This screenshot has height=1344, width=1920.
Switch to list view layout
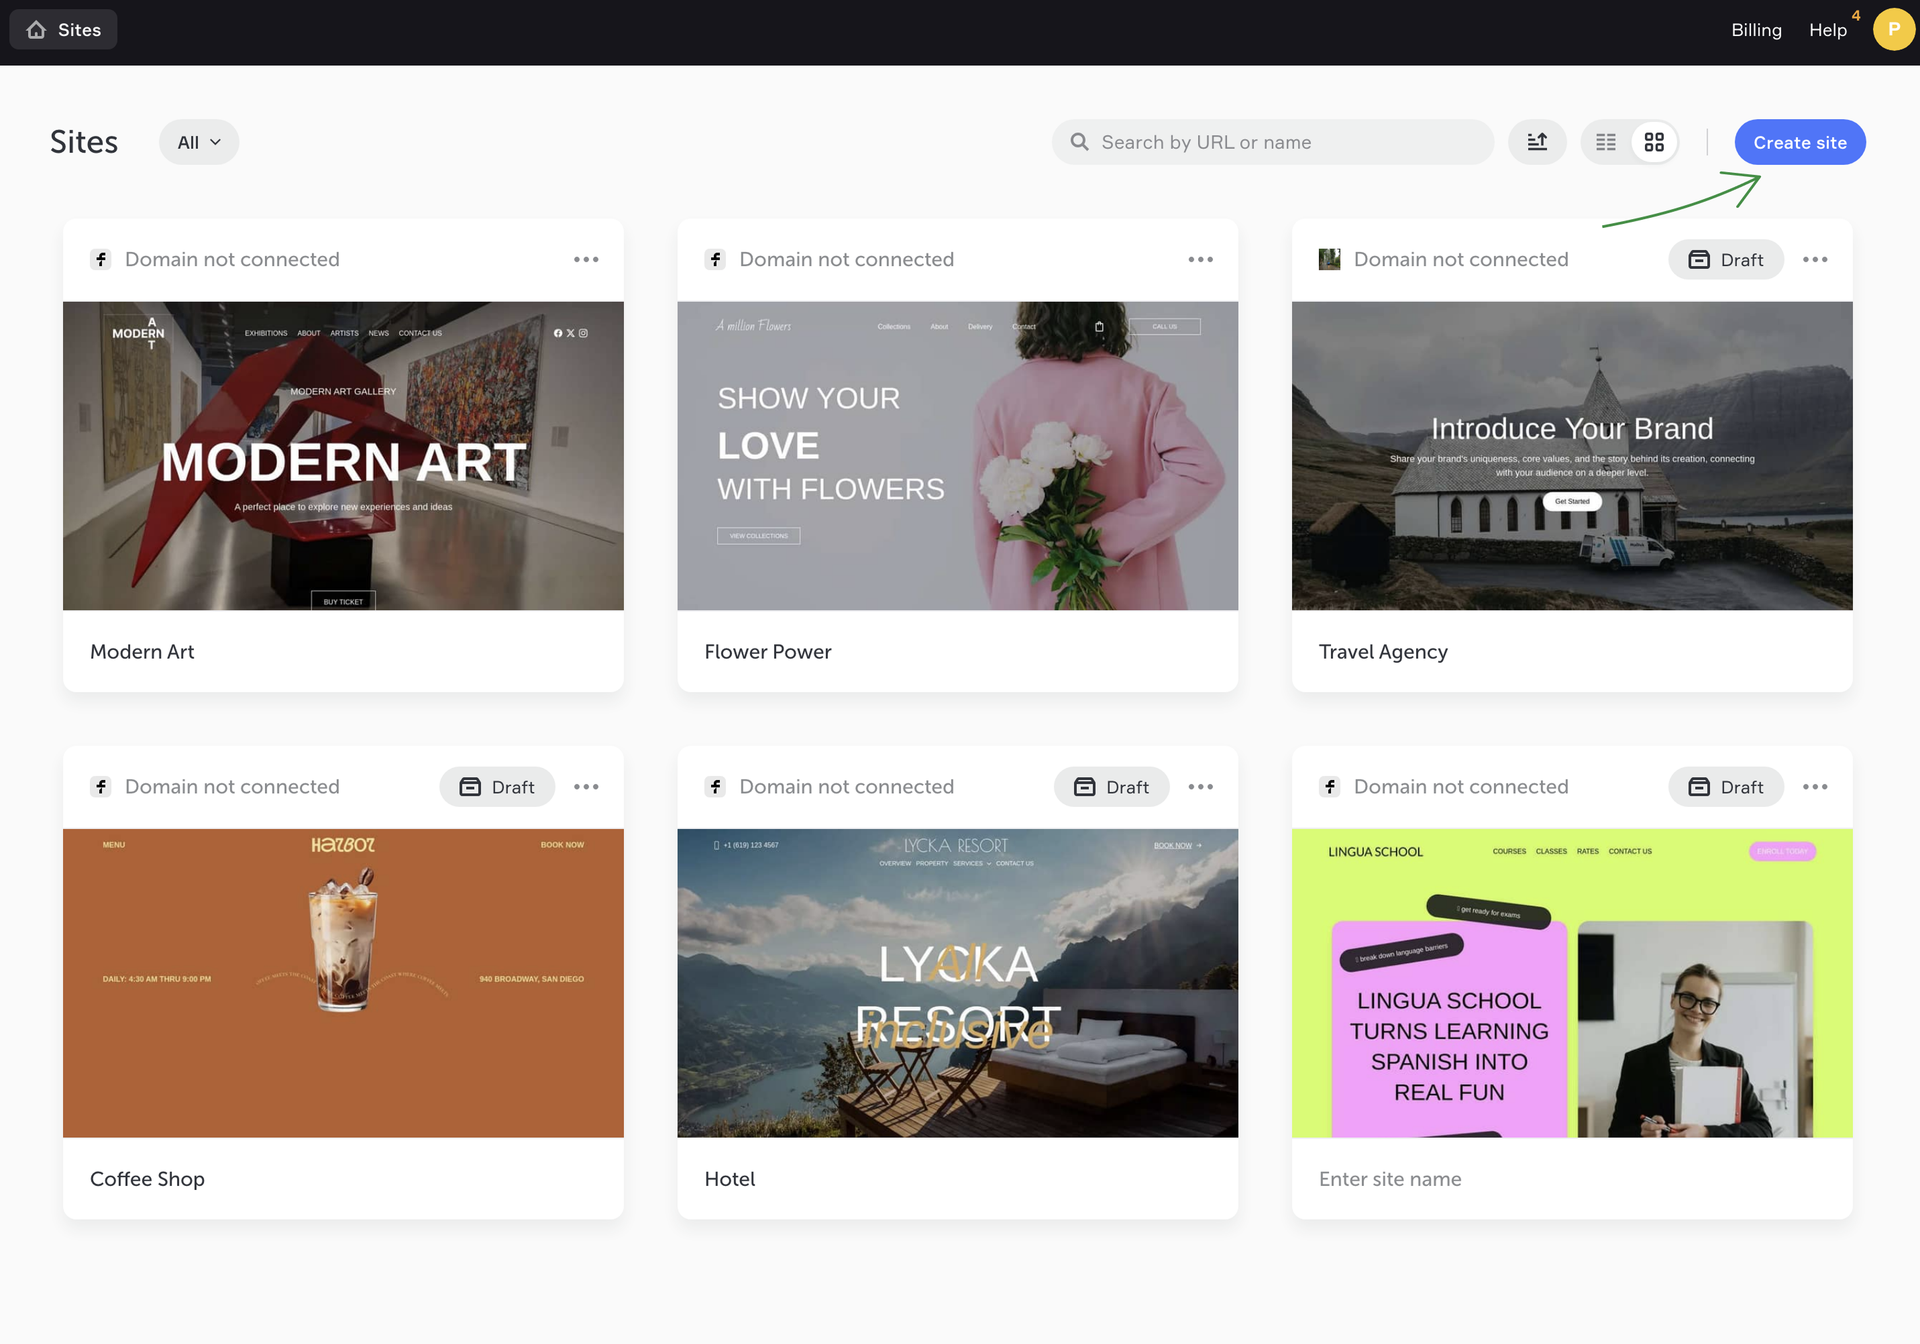click(x=1606, y=142)
